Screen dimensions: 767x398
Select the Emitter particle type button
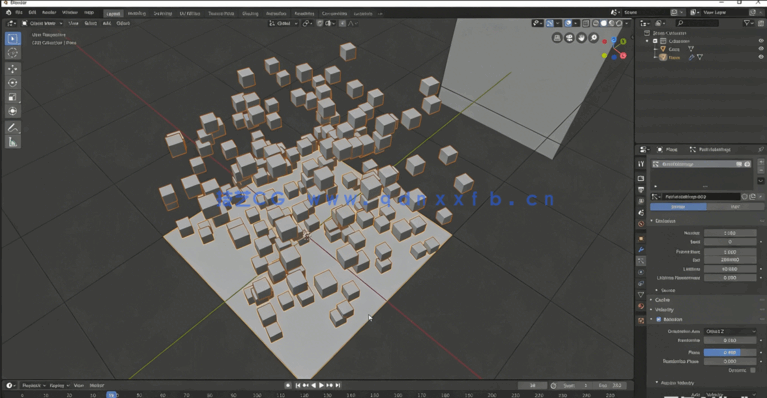coord(678,207)
